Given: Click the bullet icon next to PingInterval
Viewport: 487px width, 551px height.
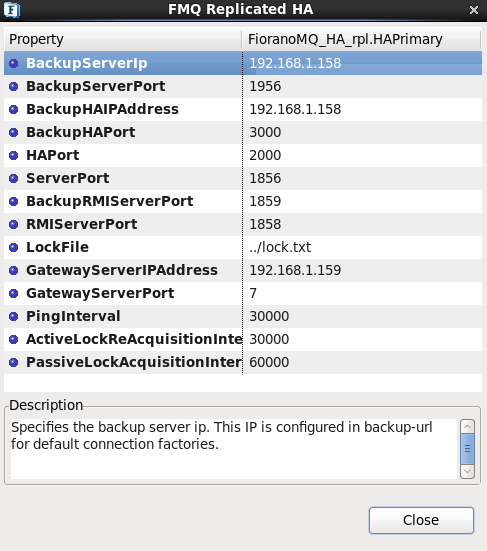Looking at the screenshot, I should (x=14, y=316).
